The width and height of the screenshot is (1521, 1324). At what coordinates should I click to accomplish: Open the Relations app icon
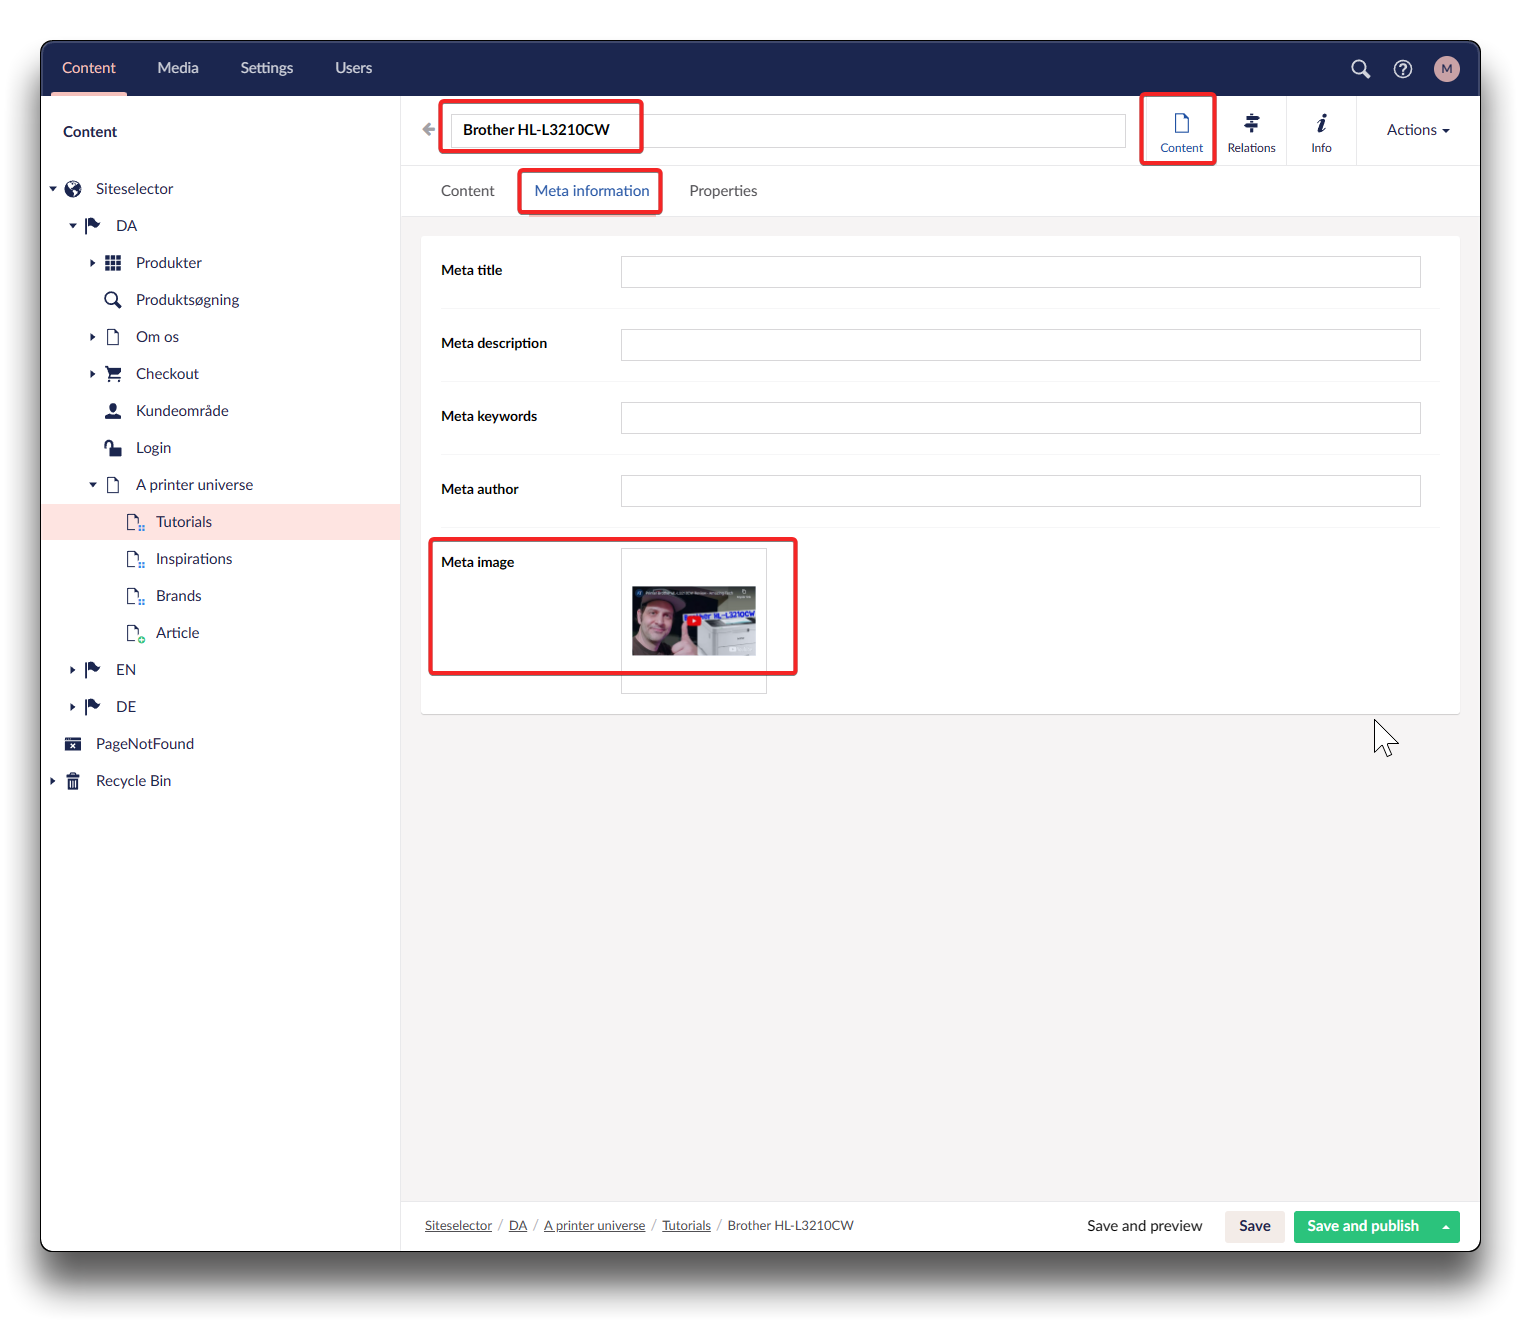(x=1251, y=132)
